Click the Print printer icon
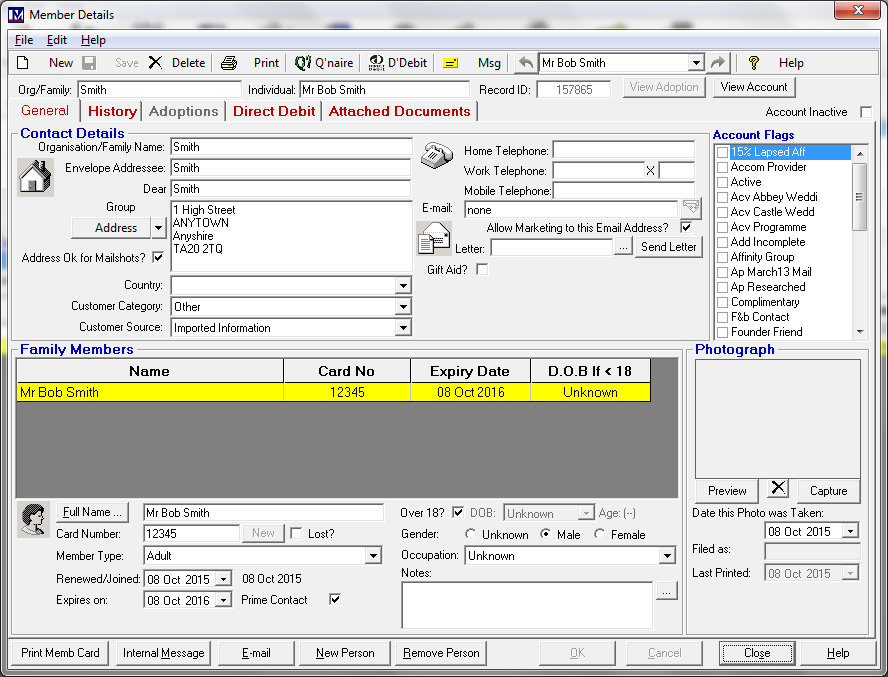888x677 pixels. (229, 63)
